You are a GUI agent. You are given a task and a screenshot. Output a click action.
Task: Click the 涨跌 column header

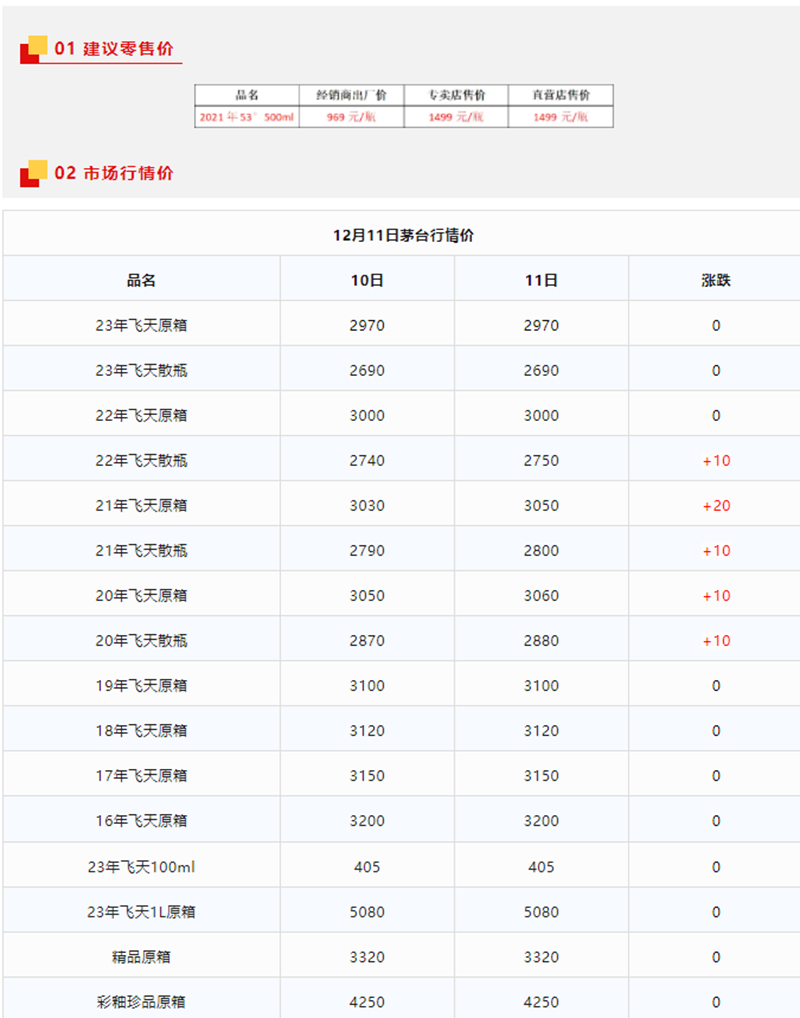(716, 280)
